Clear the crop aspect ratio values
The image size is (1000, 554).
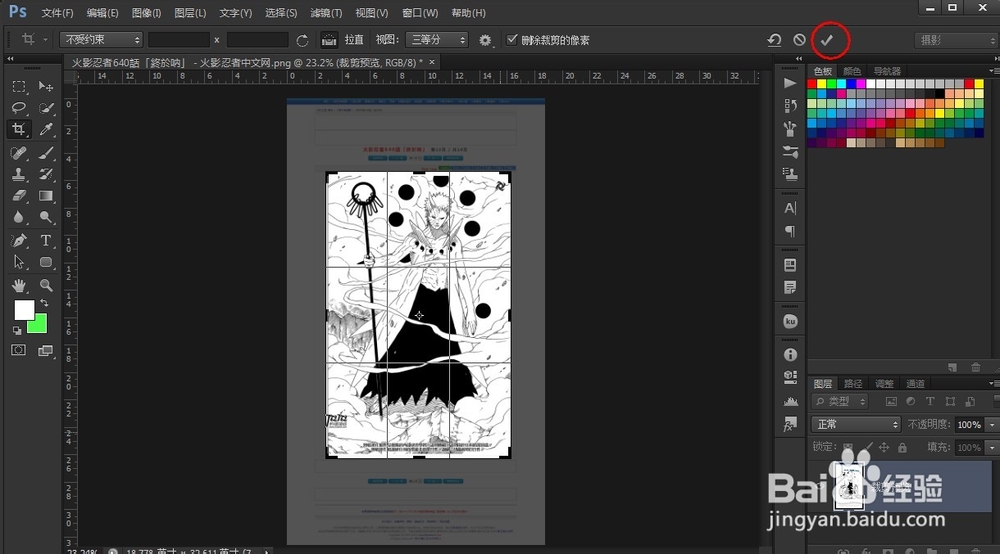(302, 40)
